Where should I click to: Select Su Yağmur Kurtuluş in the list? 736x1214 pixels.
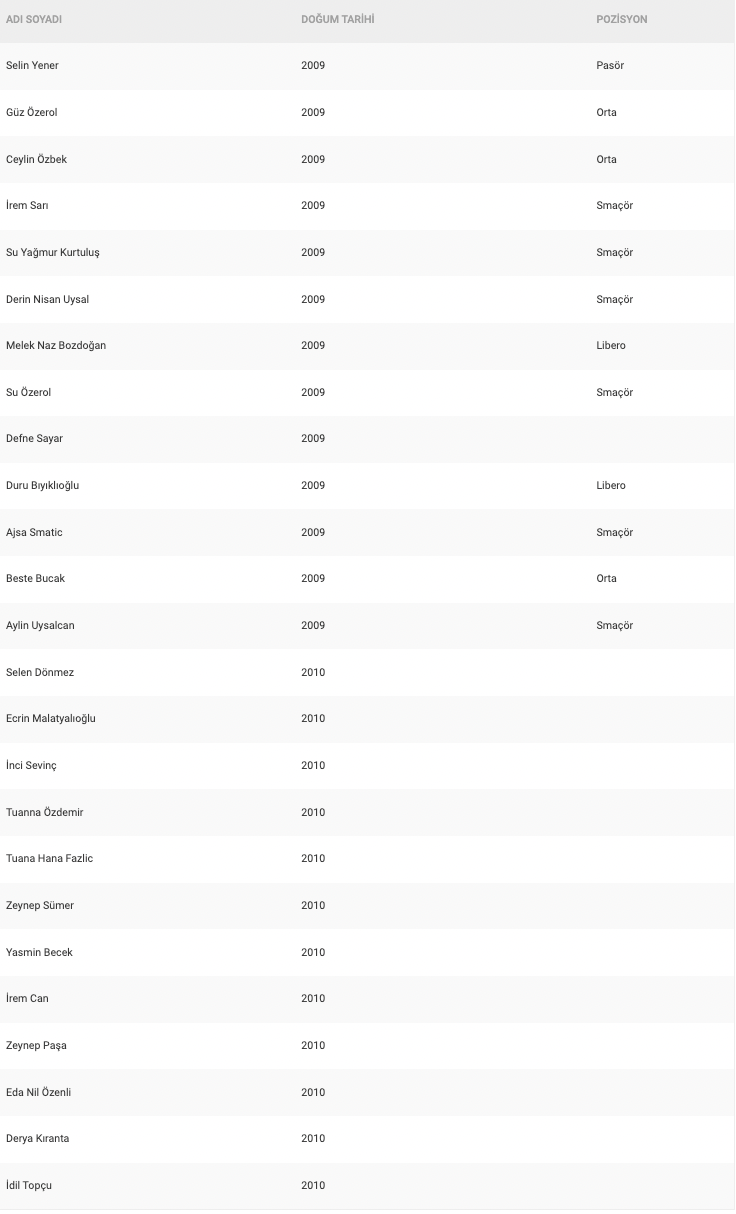point(53,253)
